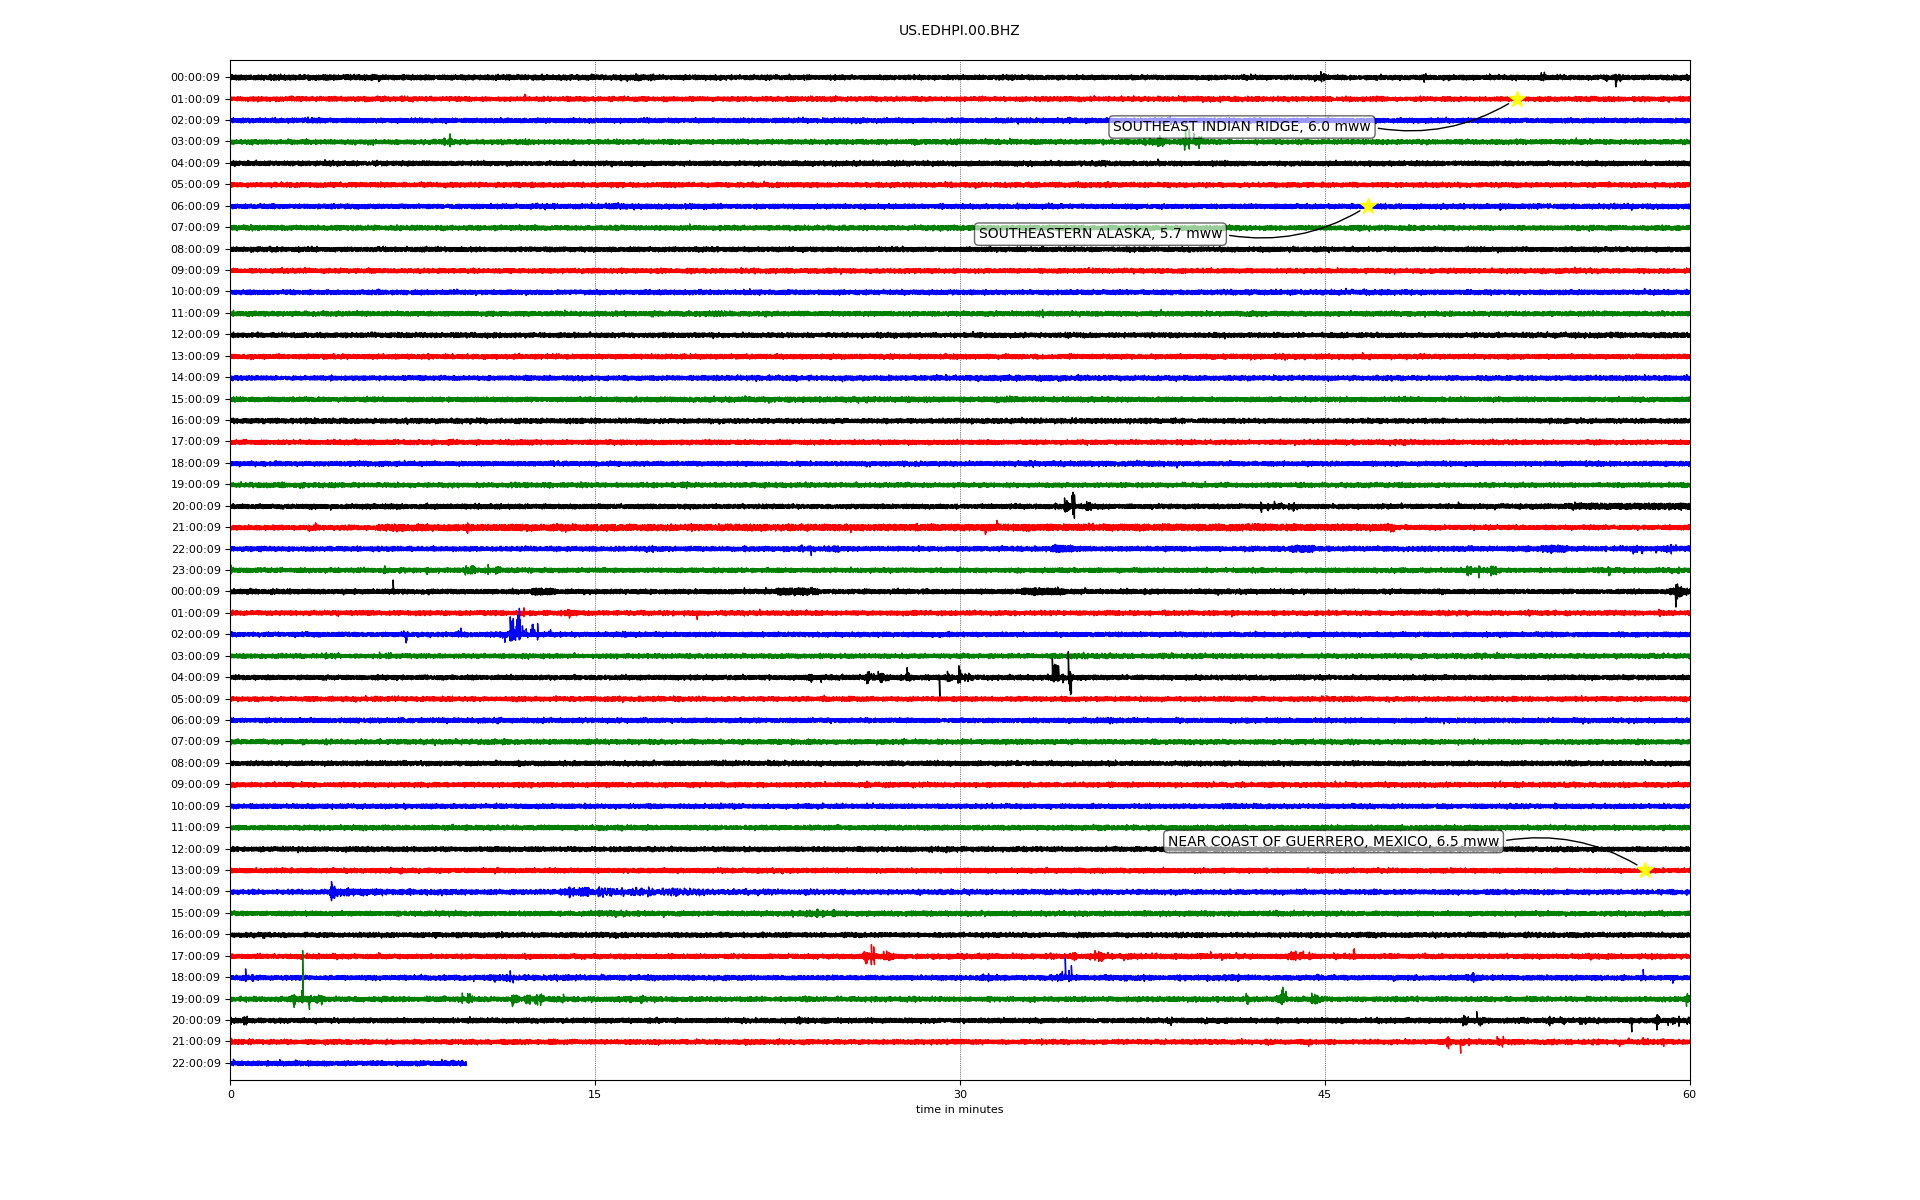The height and width of the screenshot is (1200, 1920).
Task: Click the Guerrero Mexico earthquake star marker
Action: click(1645, 870)
